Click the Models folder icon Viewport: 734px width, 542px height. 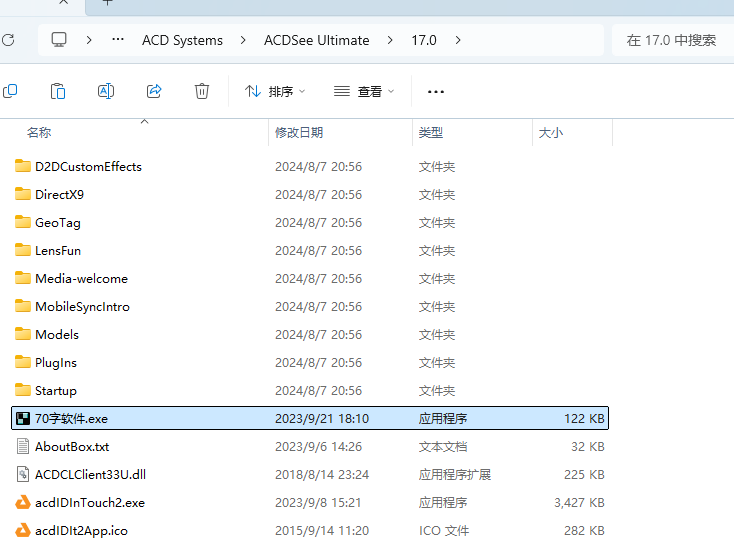coord(22,335)
